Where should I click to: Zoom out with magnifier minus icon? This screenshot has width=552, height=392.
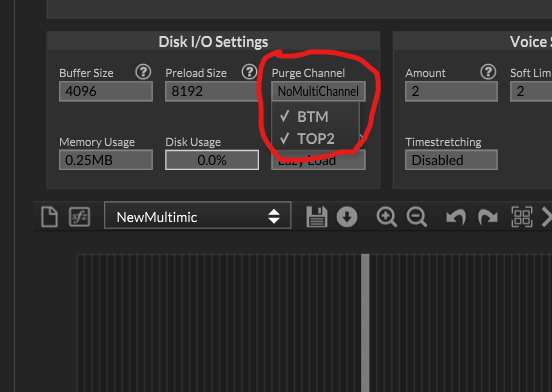417,217
